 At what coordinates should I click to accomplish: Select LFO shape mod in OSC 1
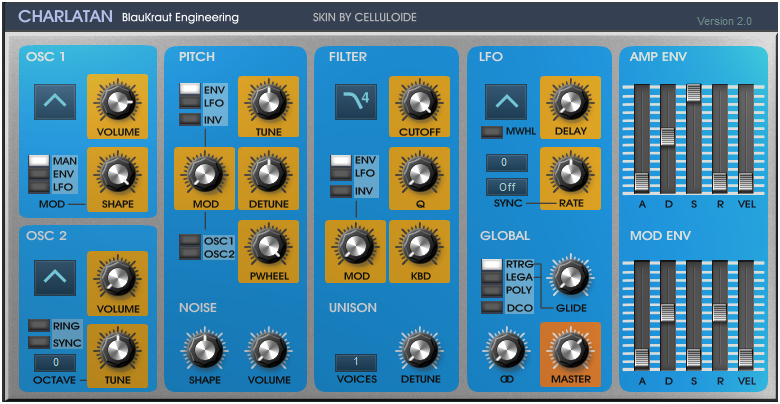click(39, 187)
